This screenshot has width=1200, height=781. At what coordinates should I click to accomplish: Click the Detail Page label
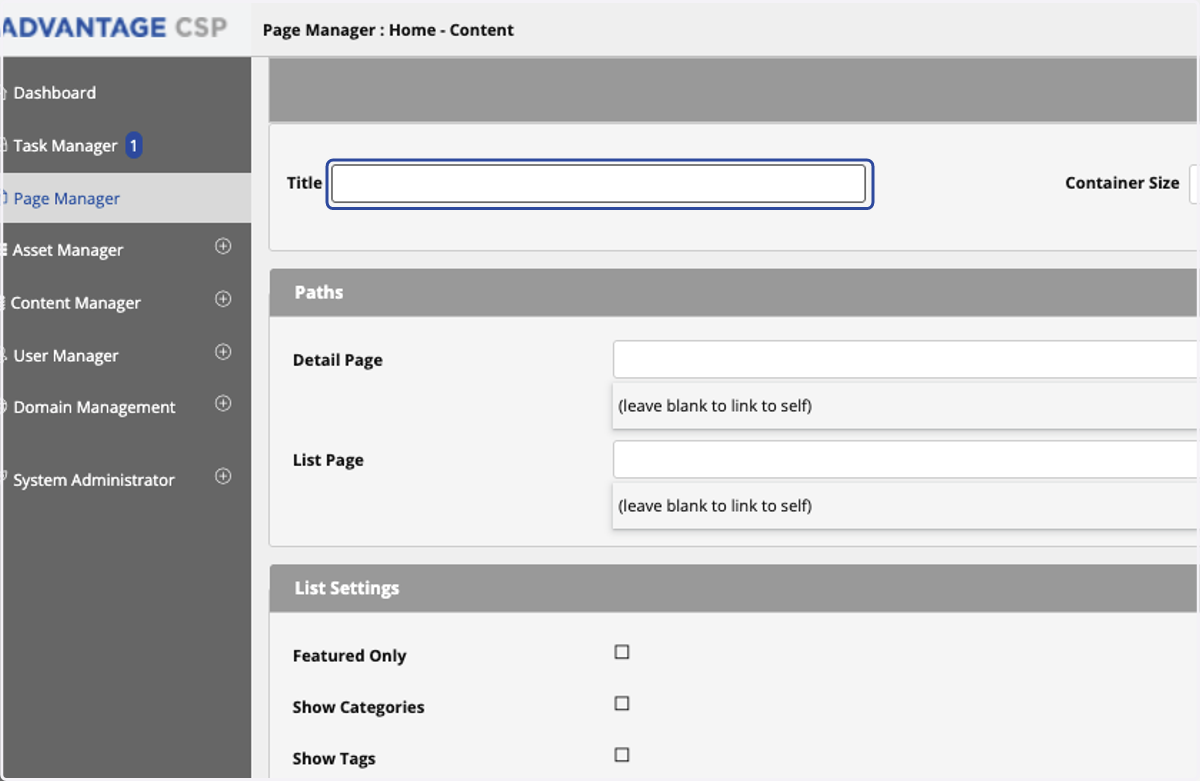(x=338, y=360)
